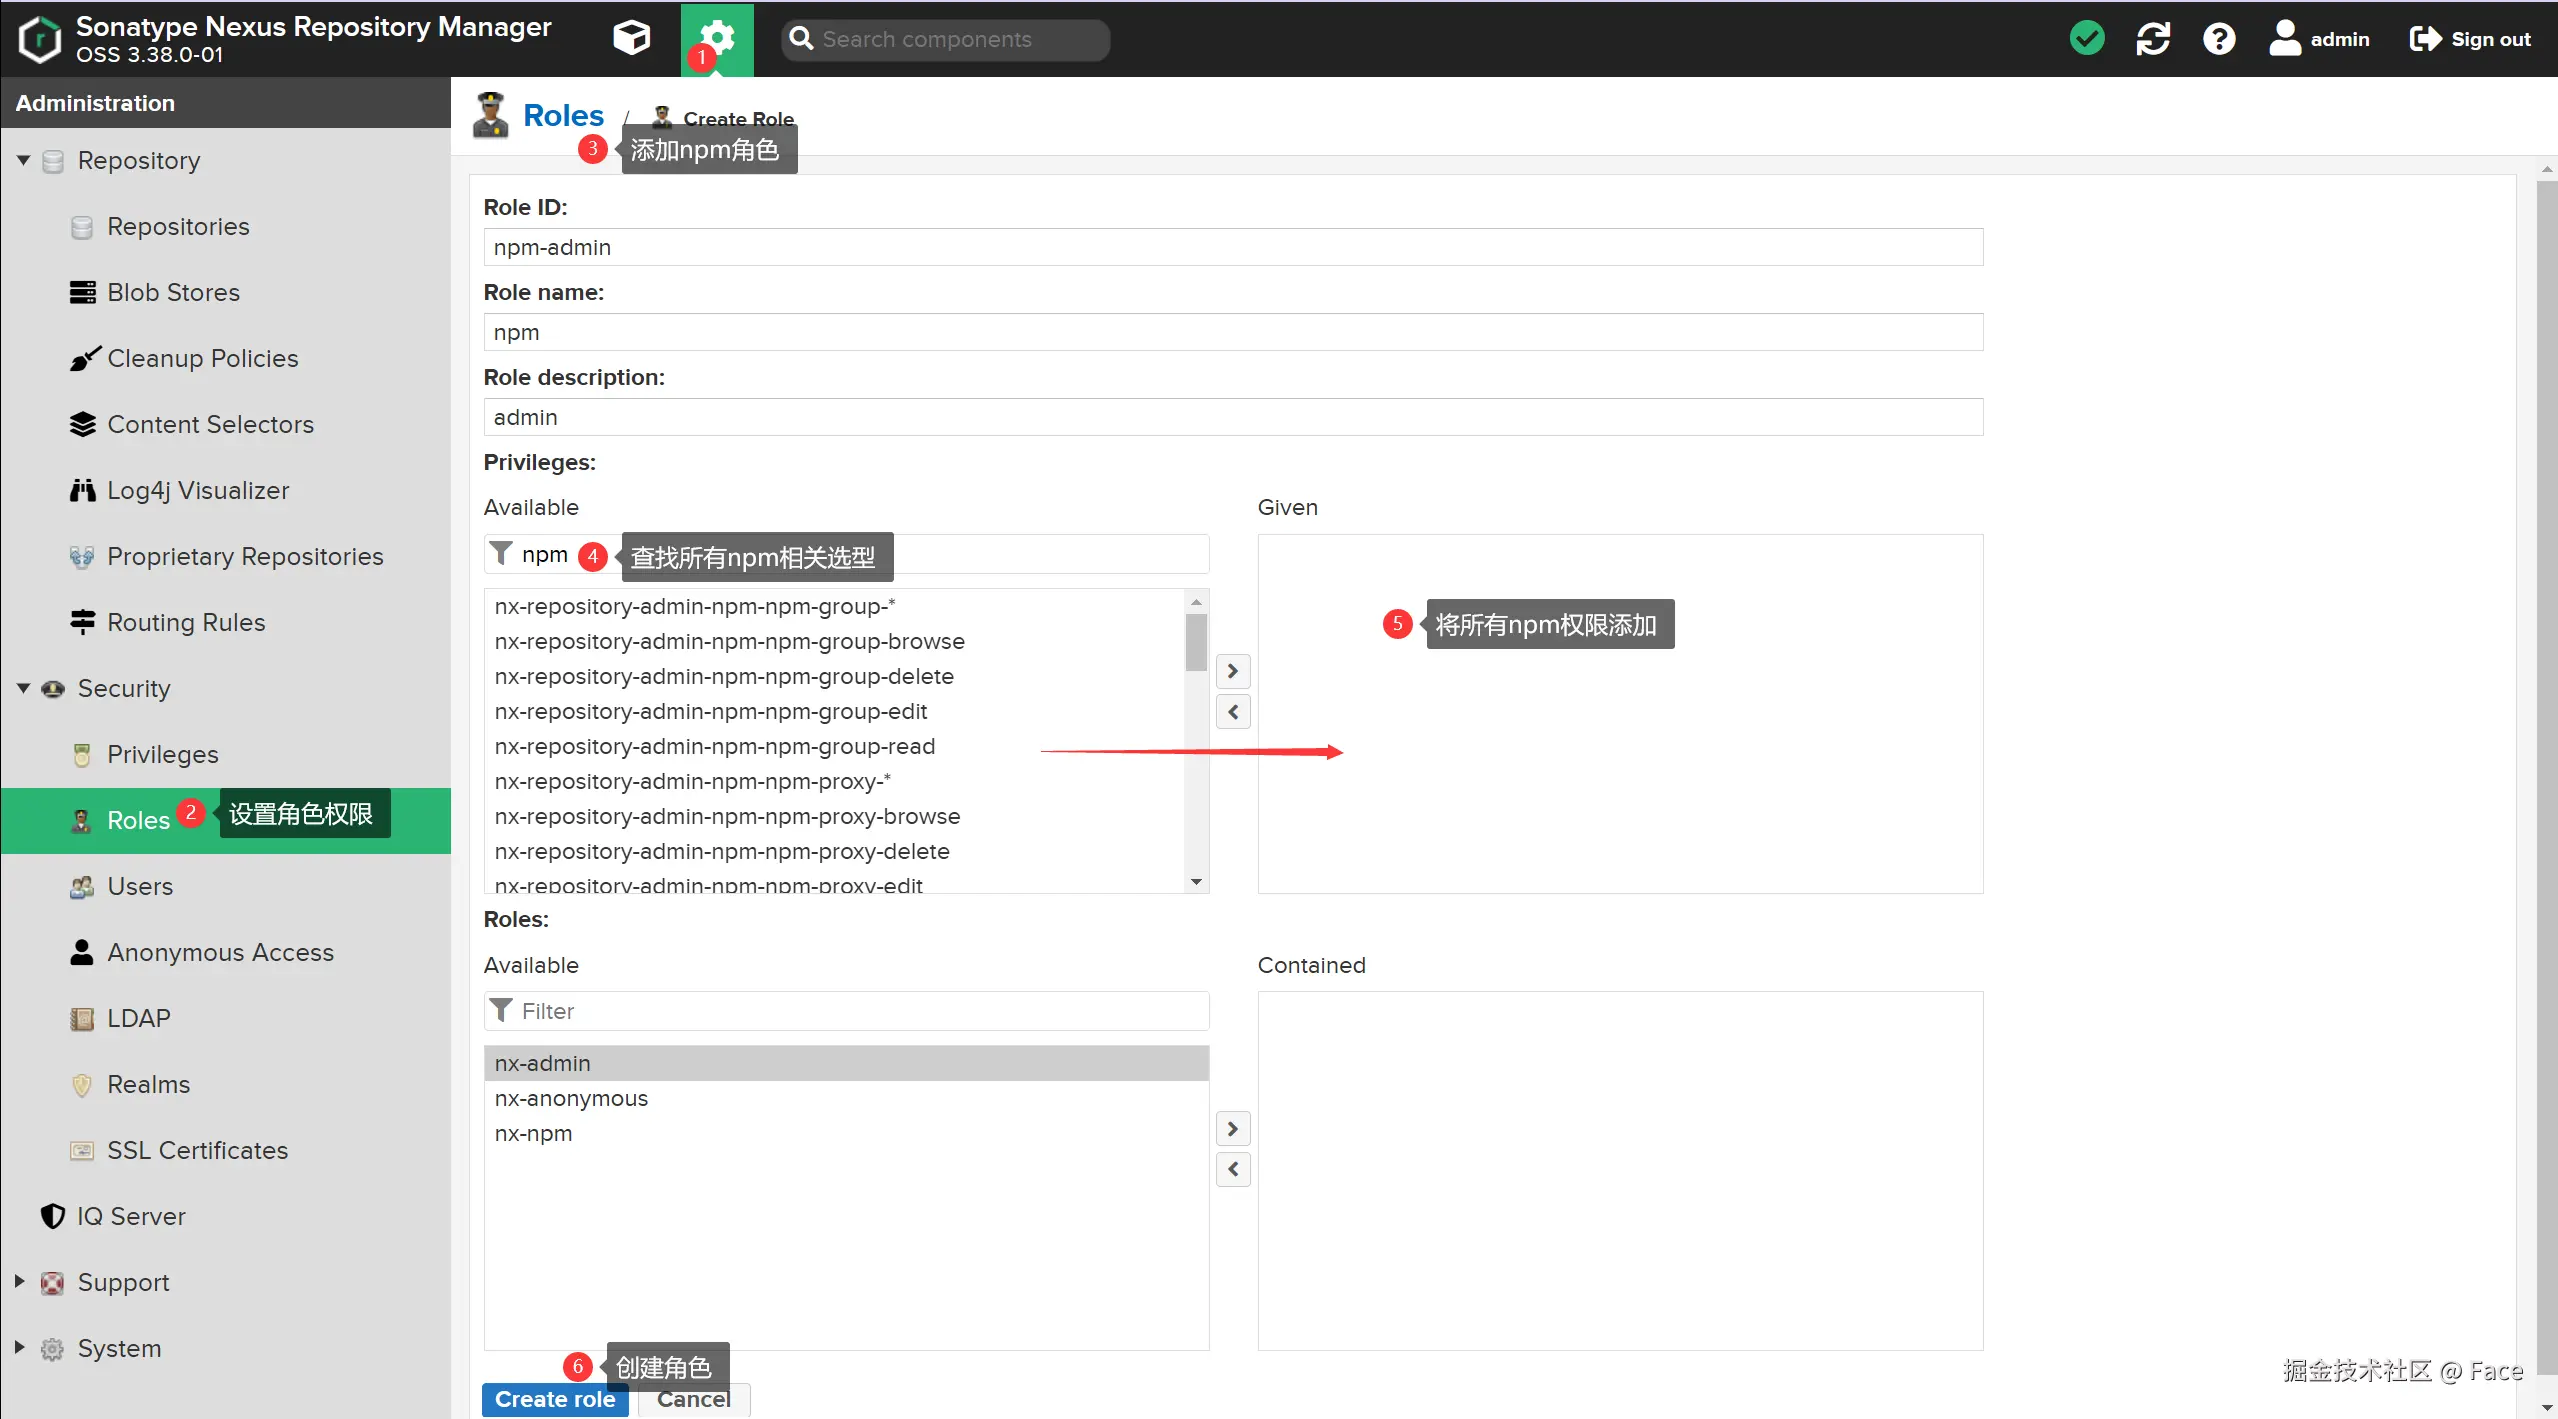Click the privileges list scrollbar thumb
Screen dimensions: 2558x1419
point(1195,642)
